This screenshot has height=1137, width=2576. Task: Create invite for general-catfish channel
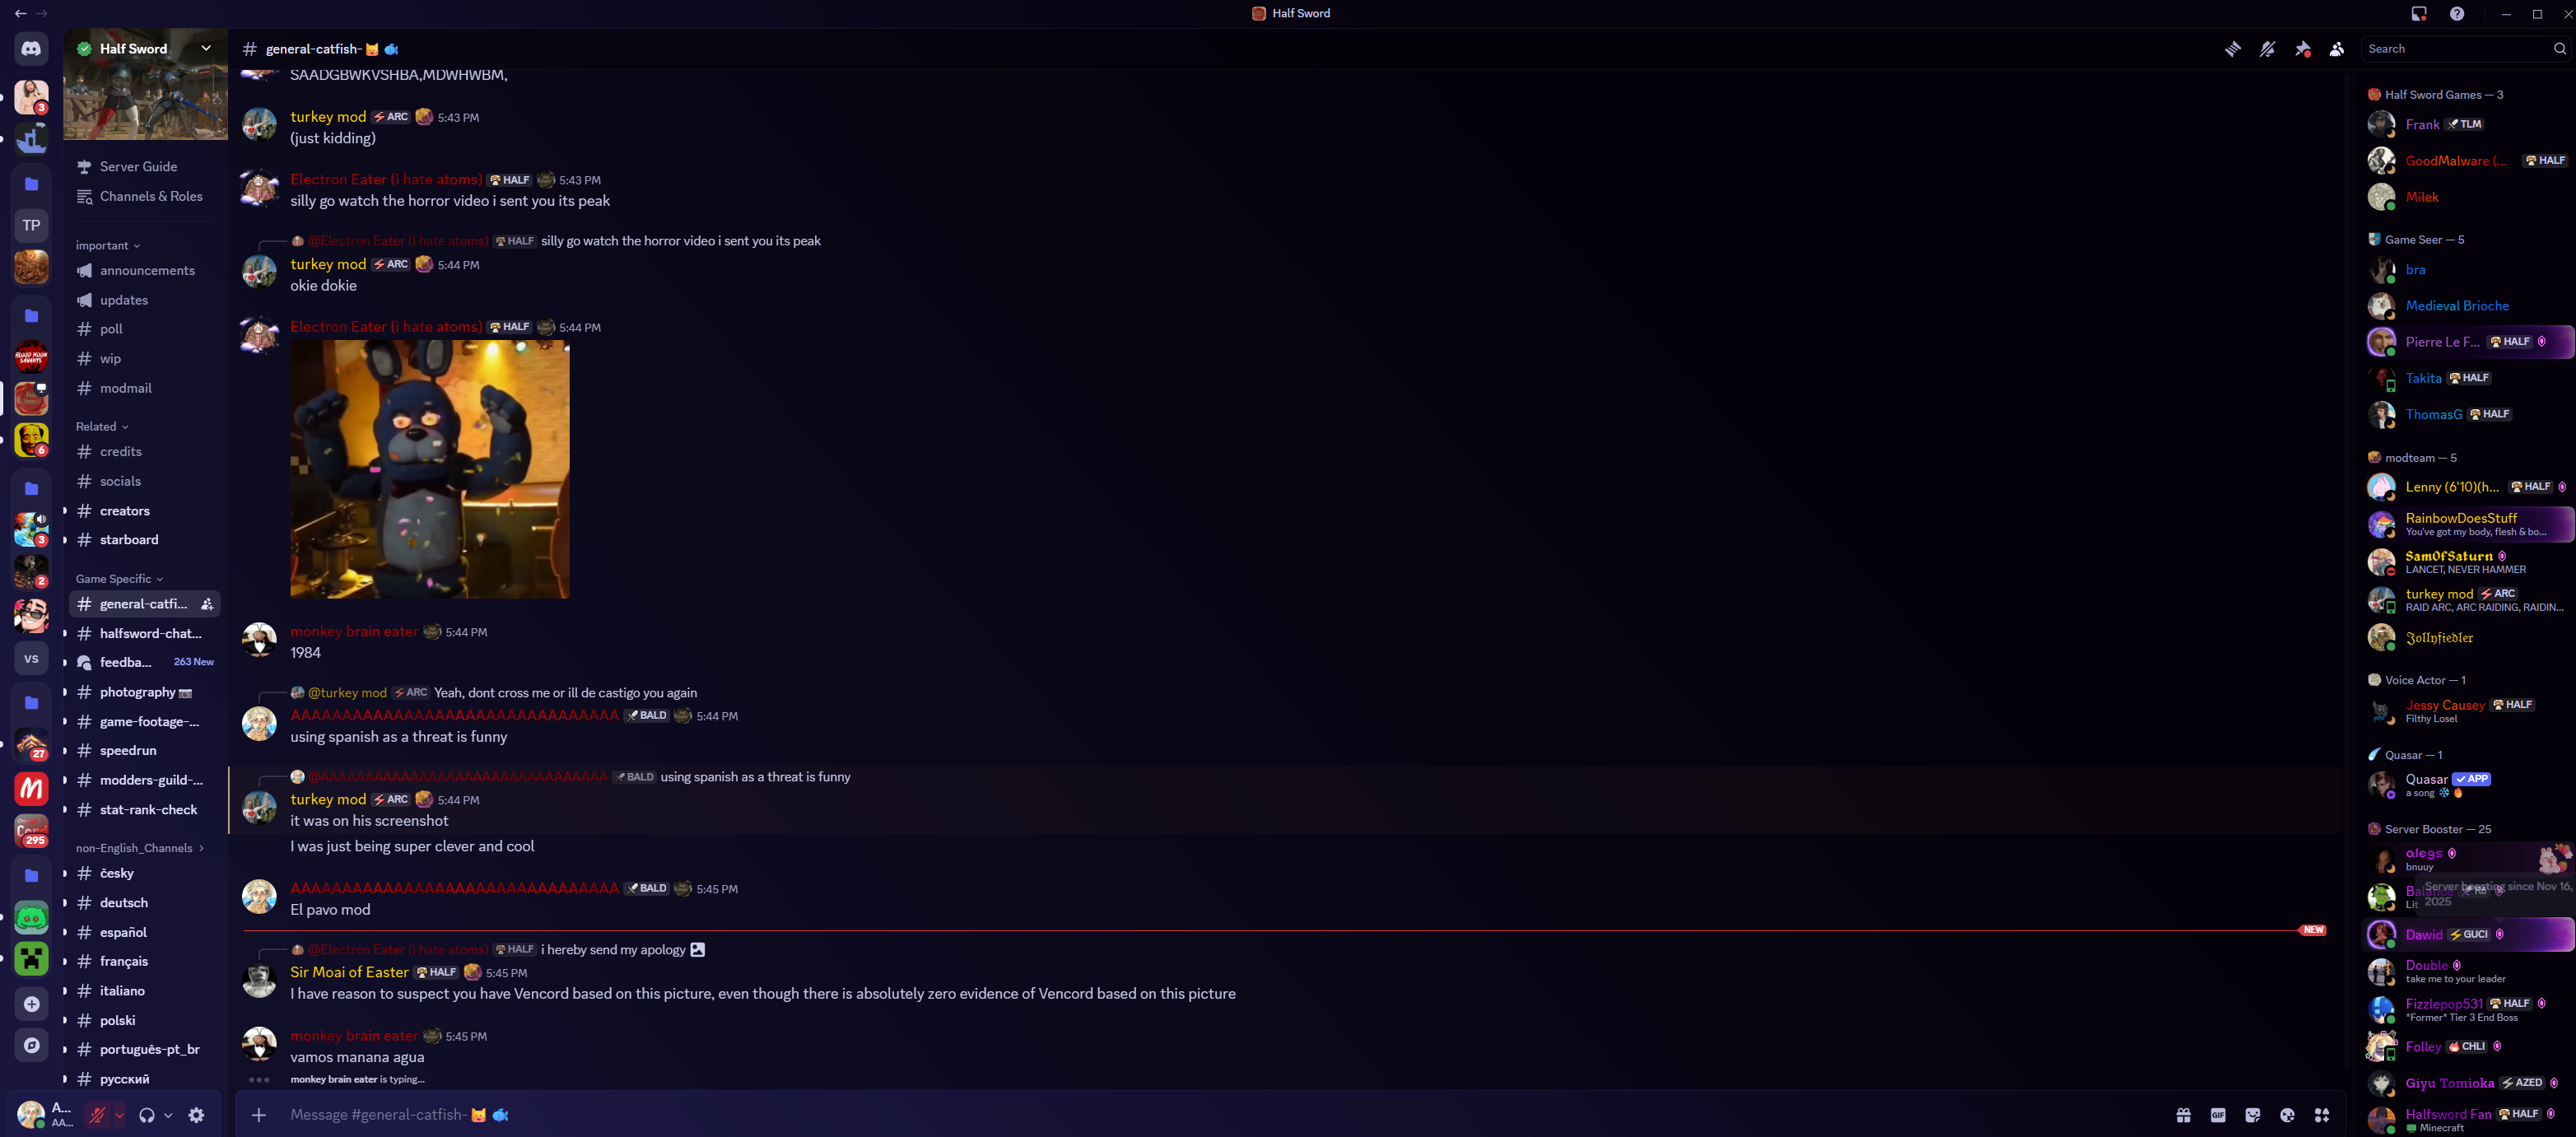click(207, 604)
